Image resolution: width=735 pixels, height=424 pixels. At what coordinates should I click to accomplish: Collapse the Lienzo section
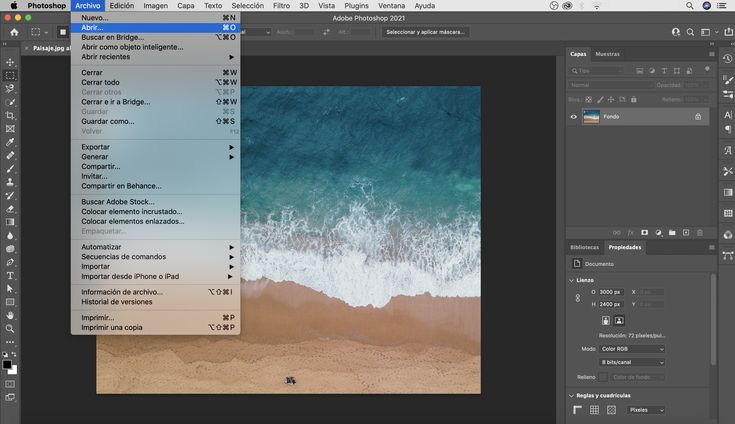(x=571, y=281)
